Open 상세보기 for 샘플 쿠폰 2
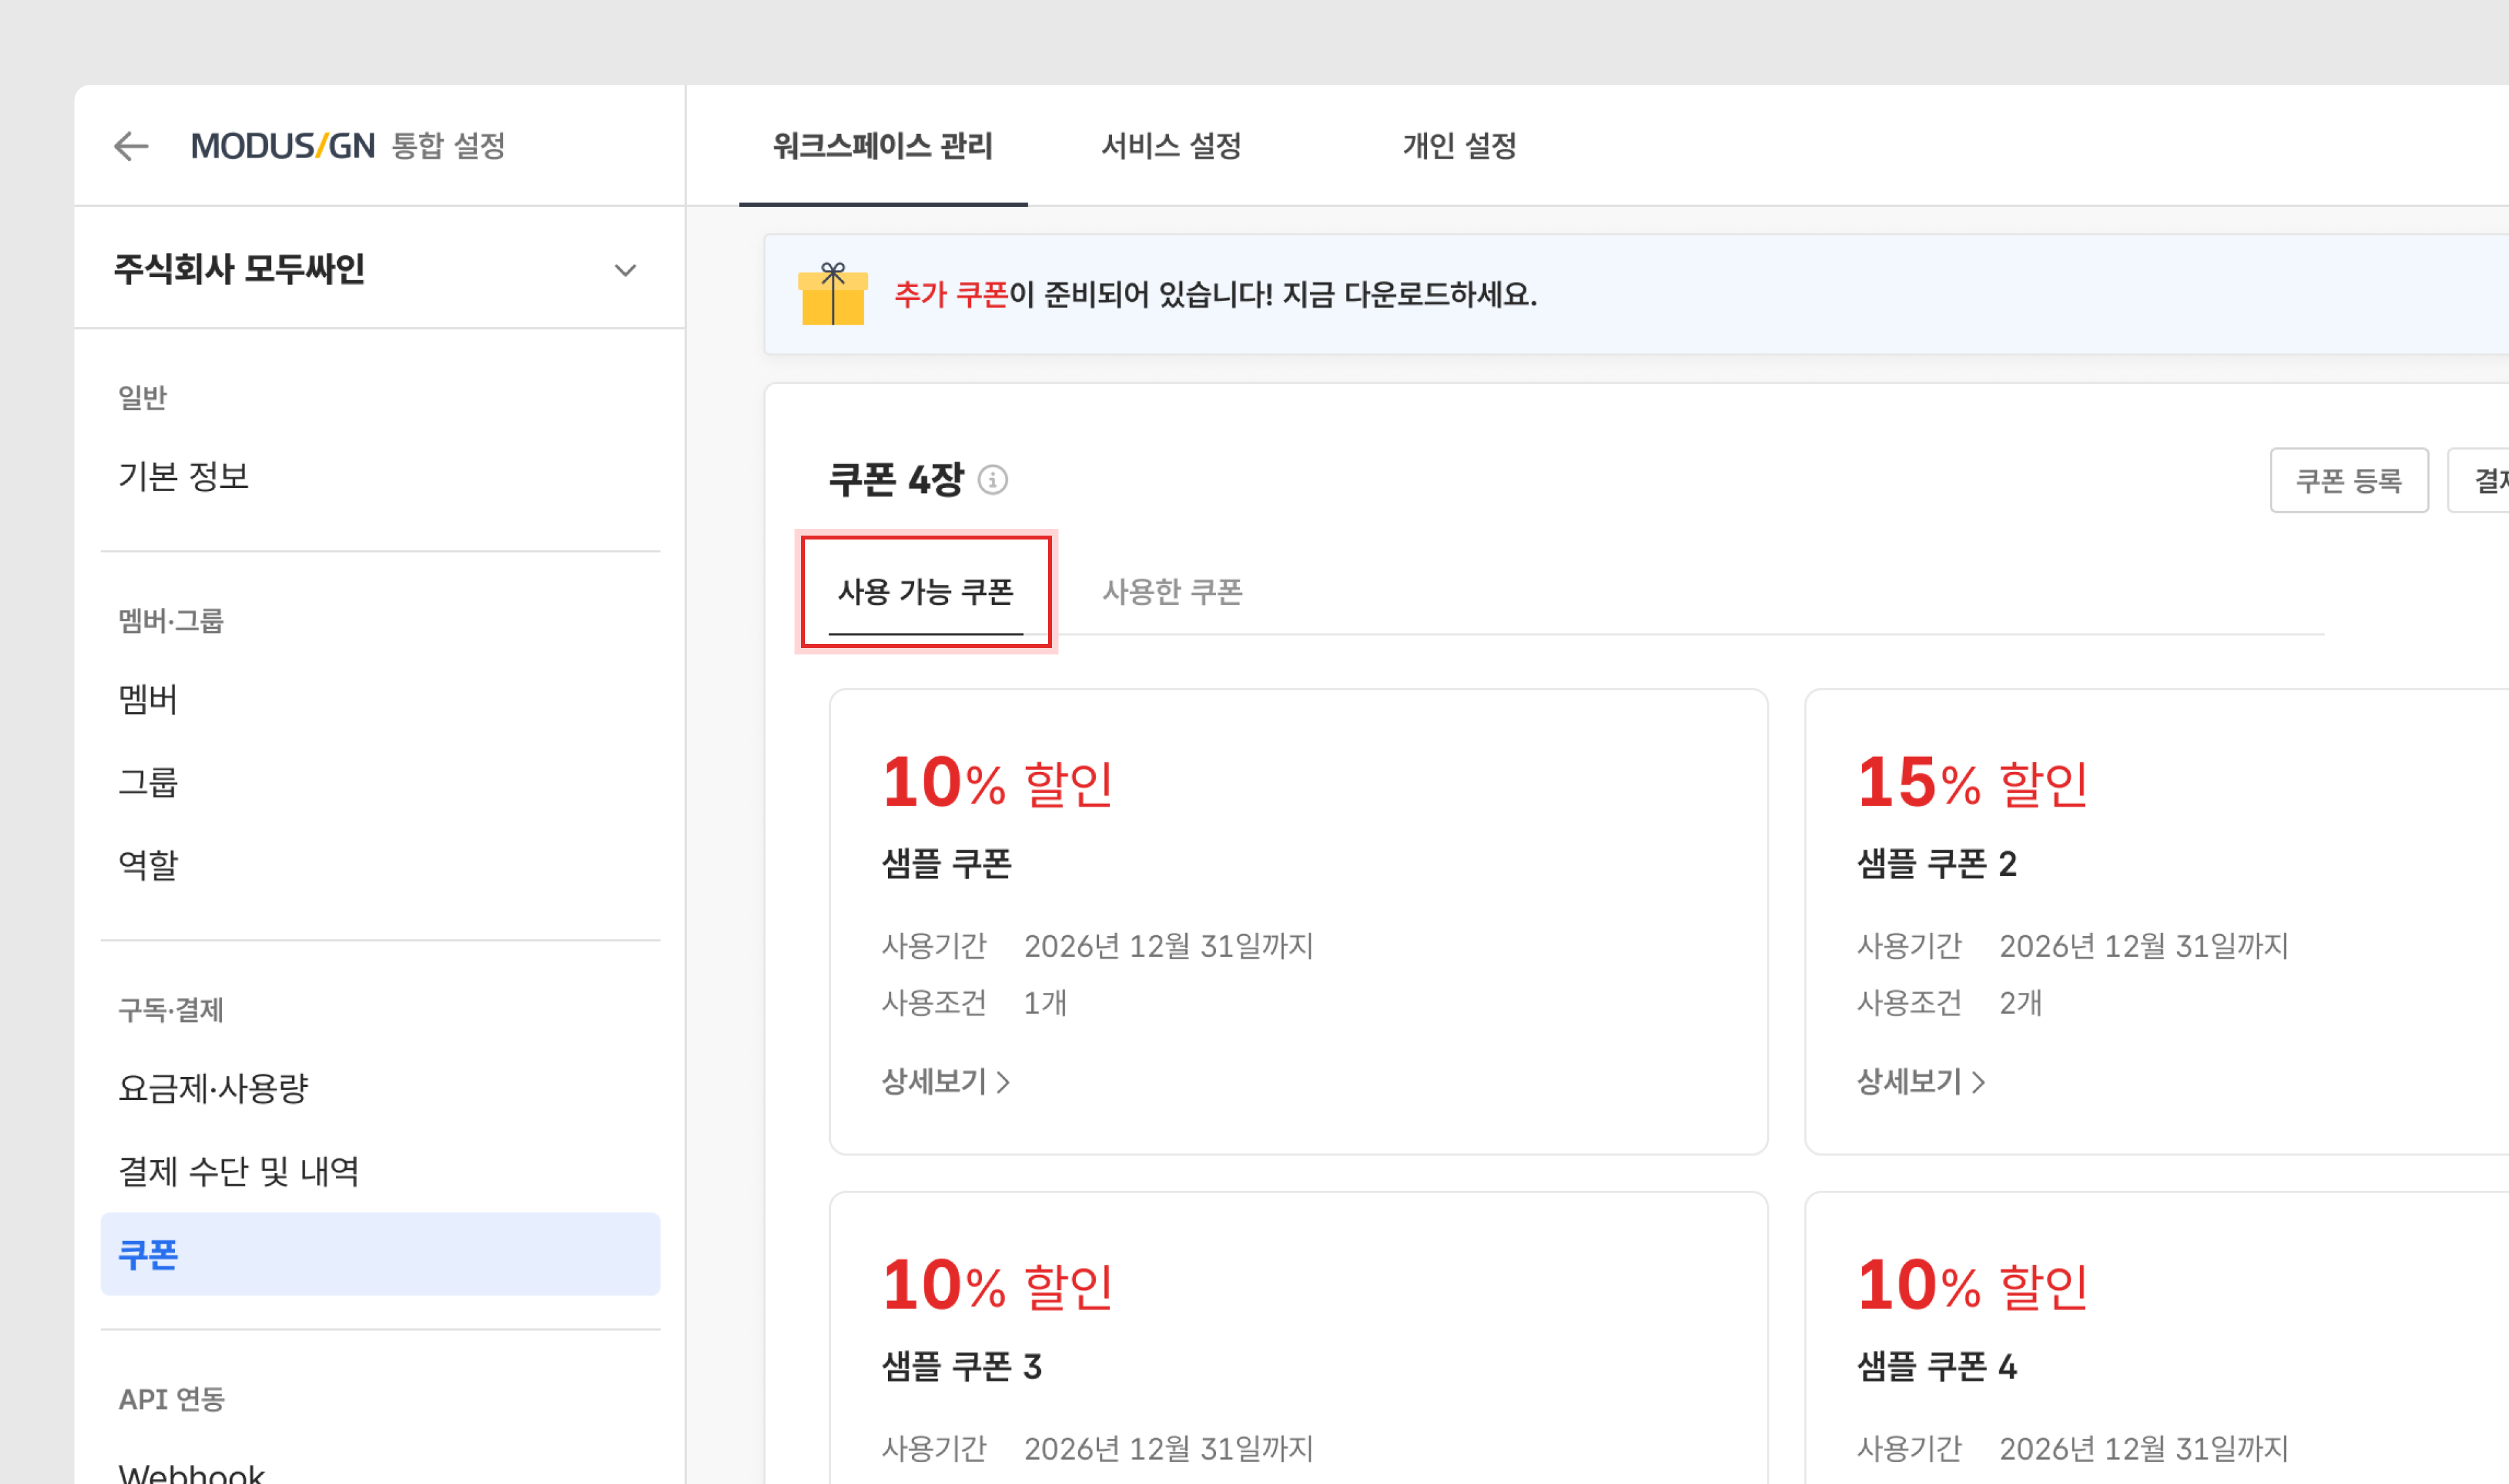 pos(1920,1081)
